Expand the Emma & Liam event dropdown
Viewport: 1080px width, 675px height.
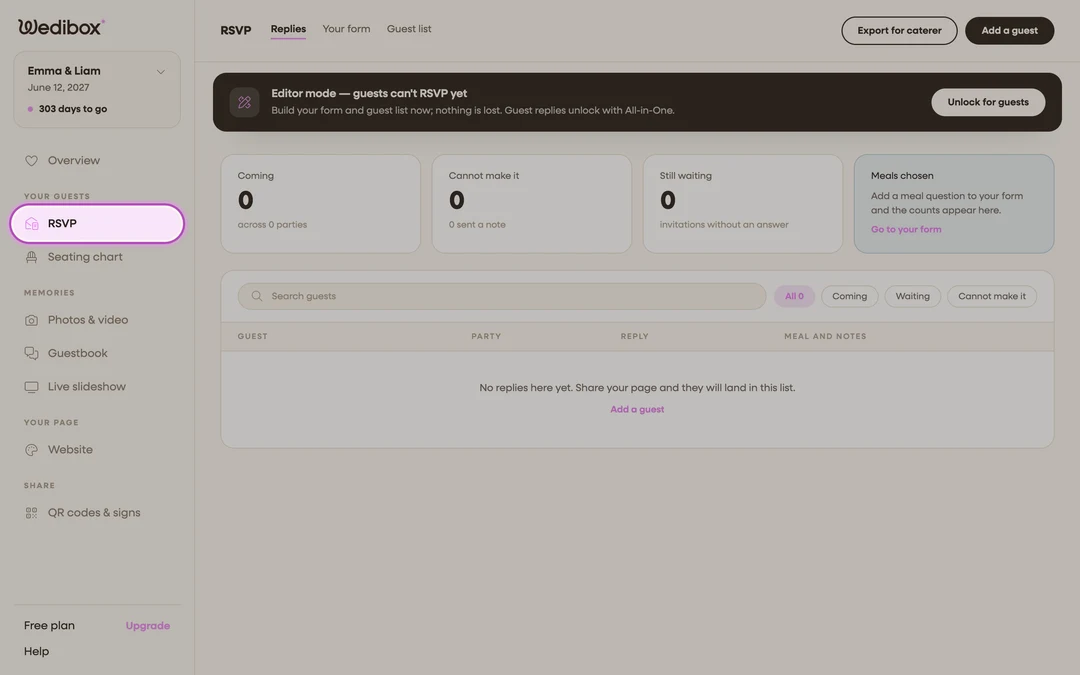160,72
